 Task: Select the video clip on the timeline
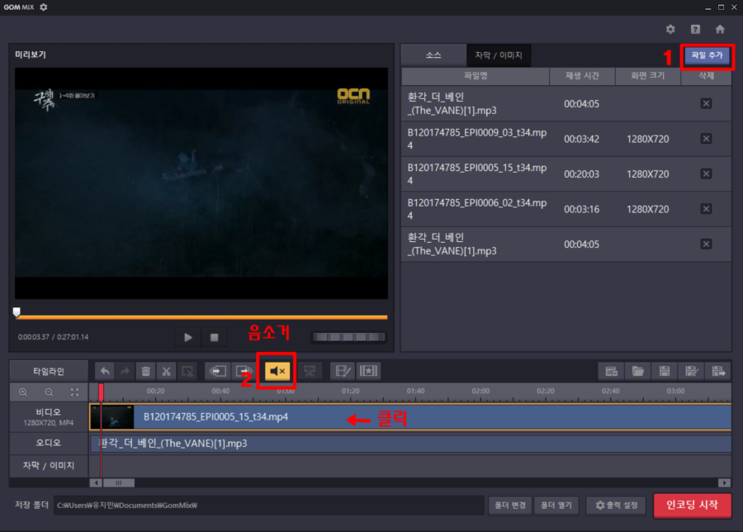410,417
